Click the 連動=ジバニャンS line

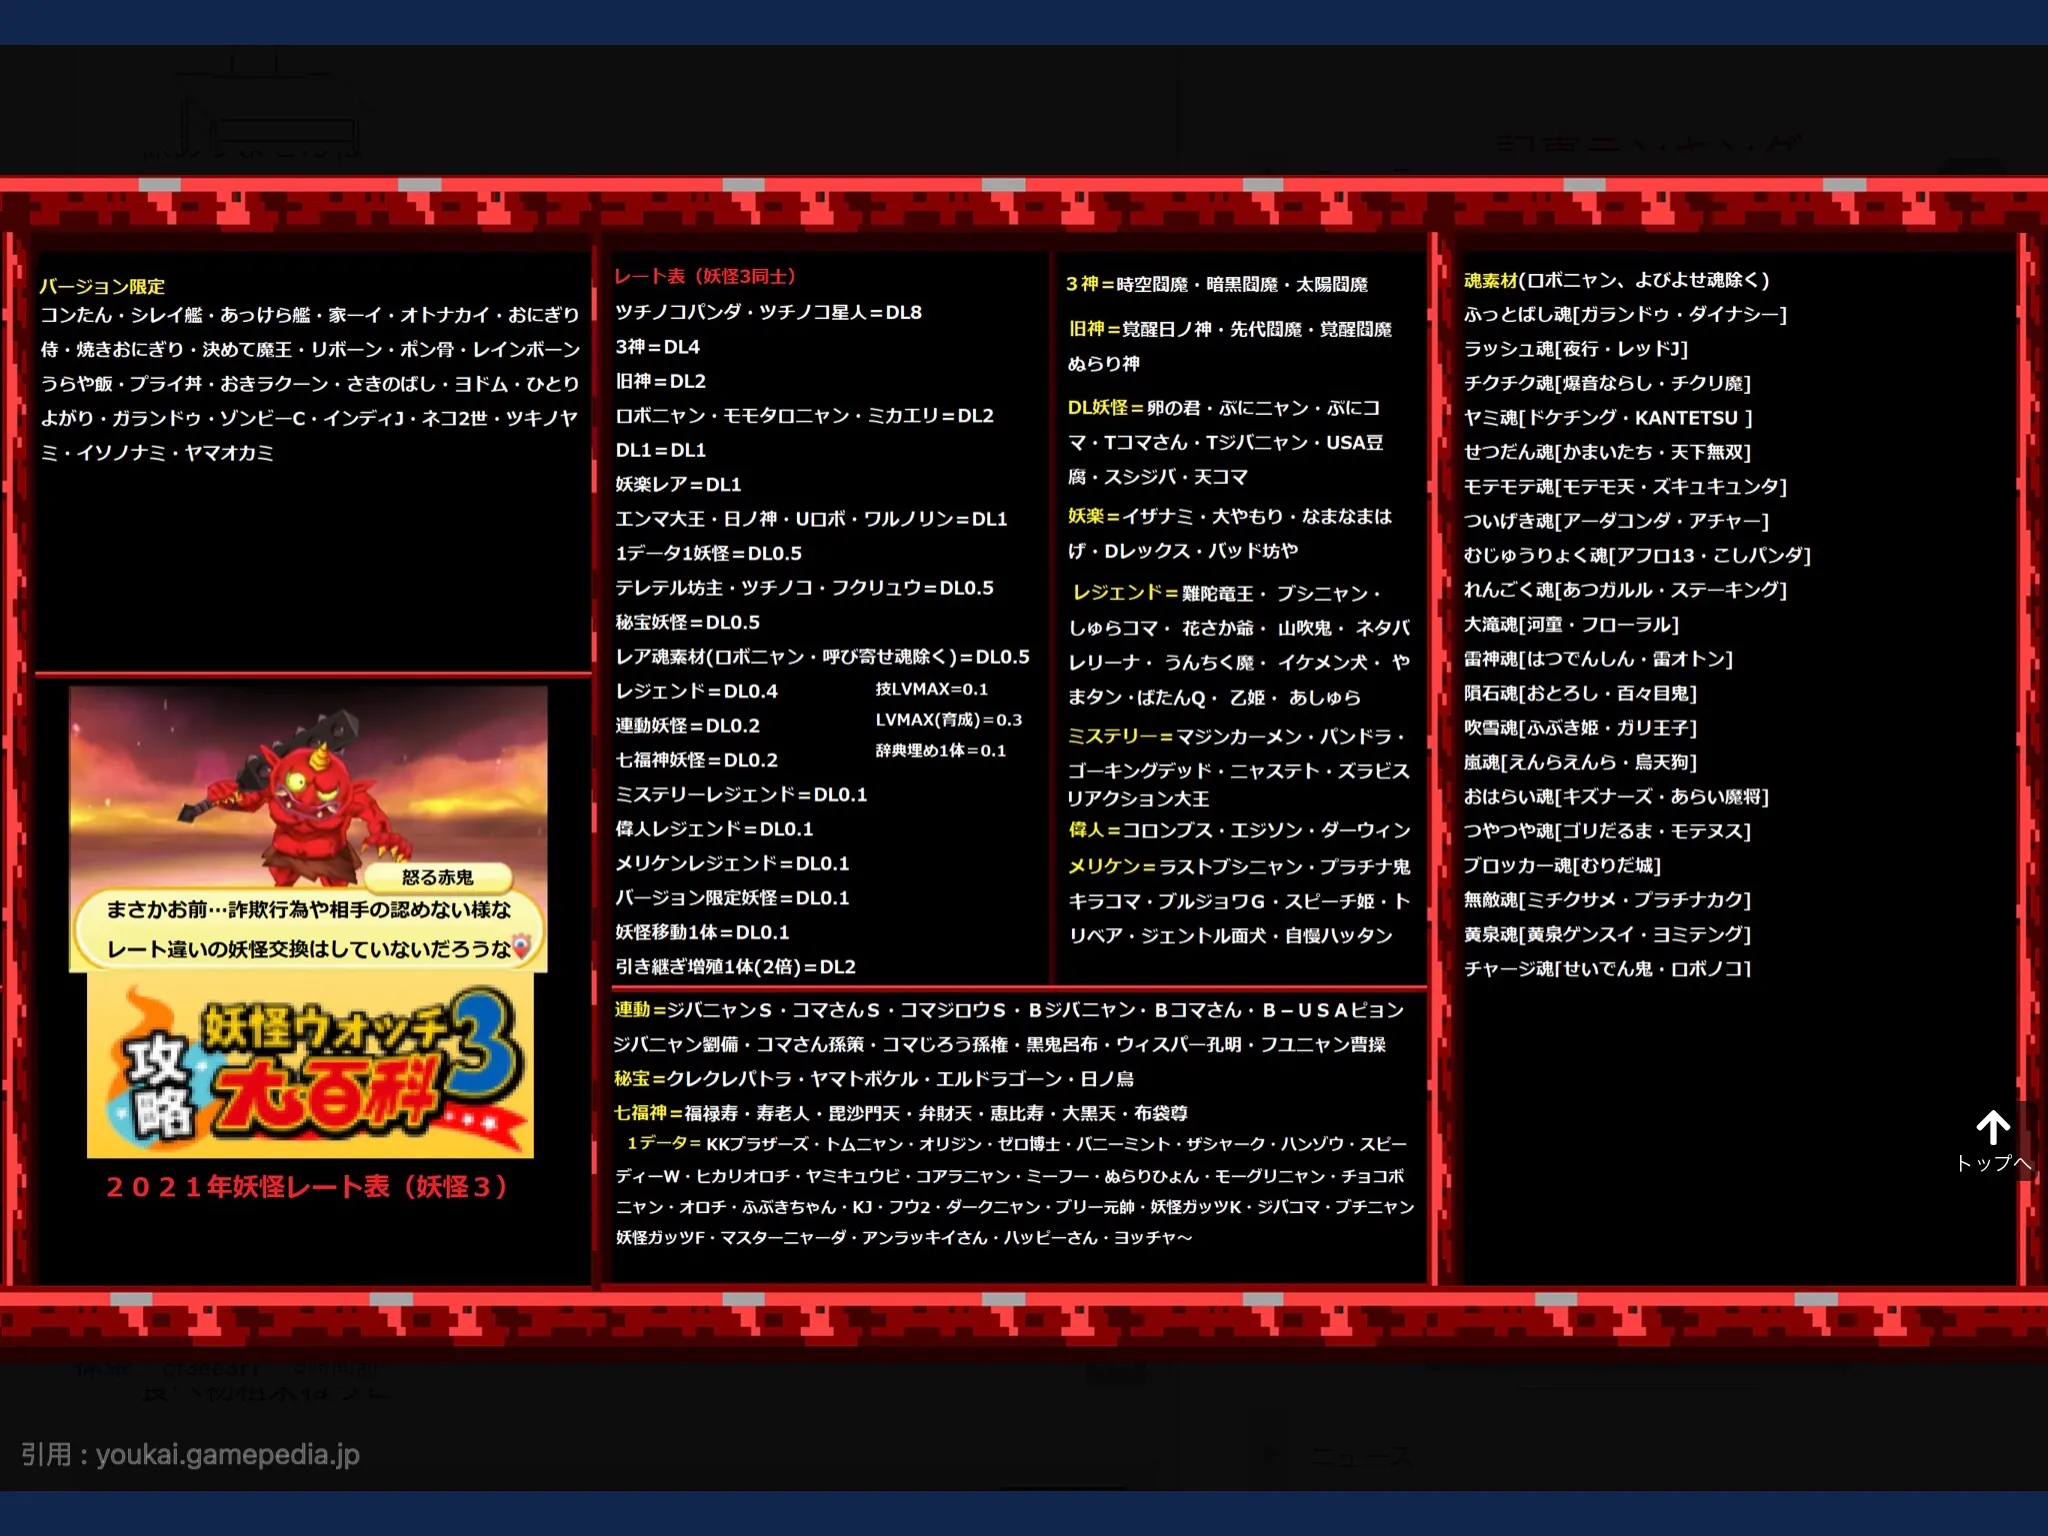click(1009, 1010)
